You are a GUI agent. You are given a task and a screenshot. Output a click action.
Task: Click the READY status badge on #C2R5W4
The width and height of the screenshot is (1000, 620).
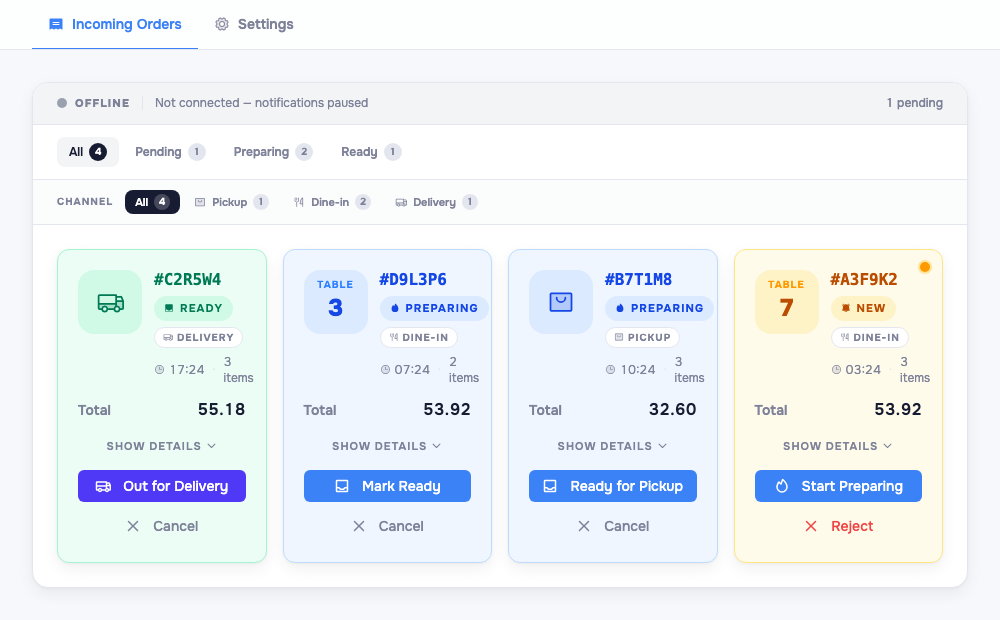pos(193,308)
